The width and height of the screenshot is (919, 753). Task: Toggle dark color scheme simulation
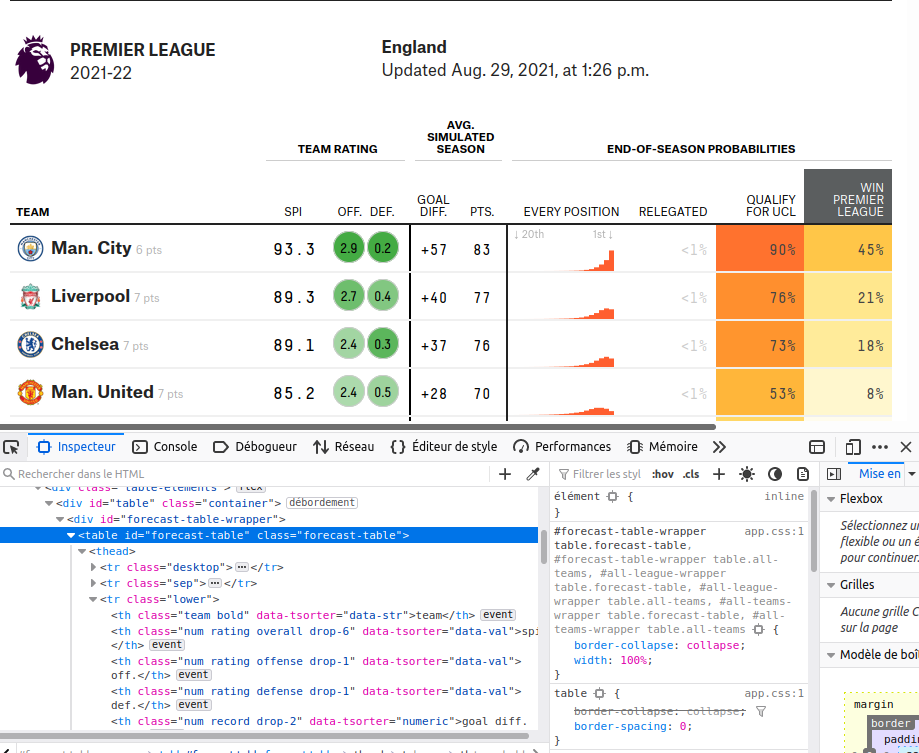click(x=775, y=474)
